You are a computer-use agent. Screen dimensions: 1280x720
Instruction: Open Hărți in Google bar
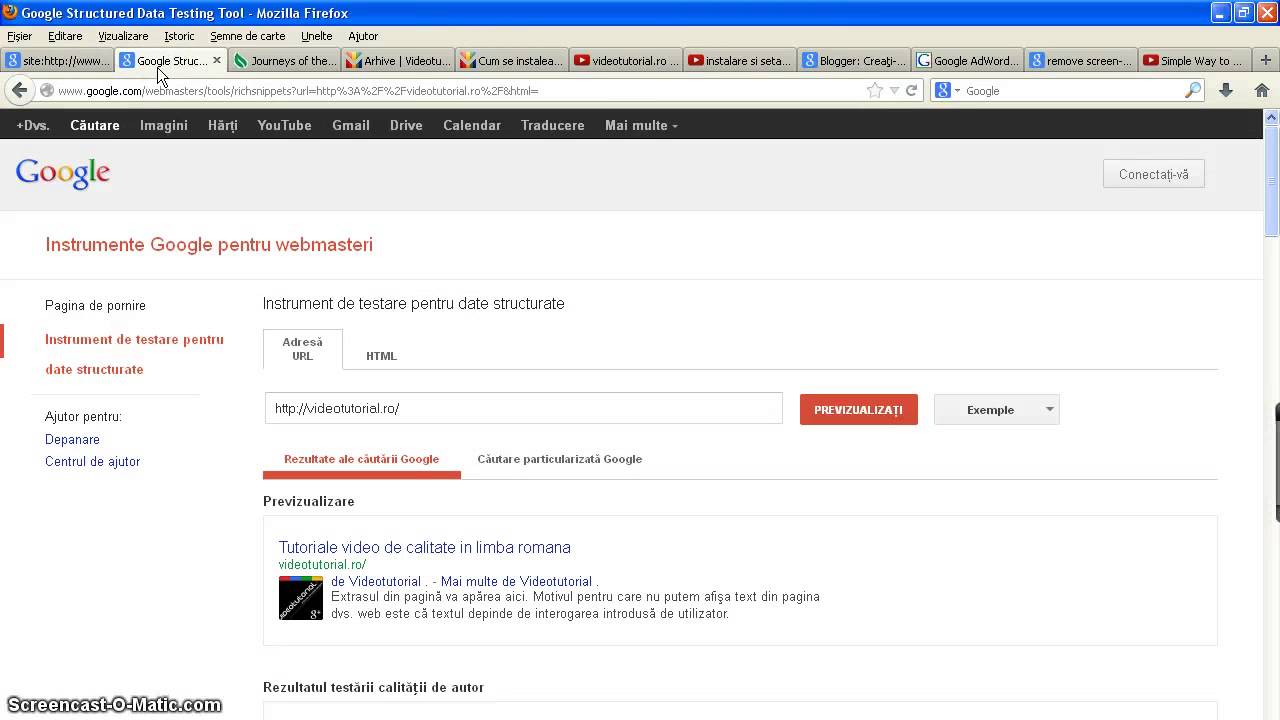(x=223, y=125)
